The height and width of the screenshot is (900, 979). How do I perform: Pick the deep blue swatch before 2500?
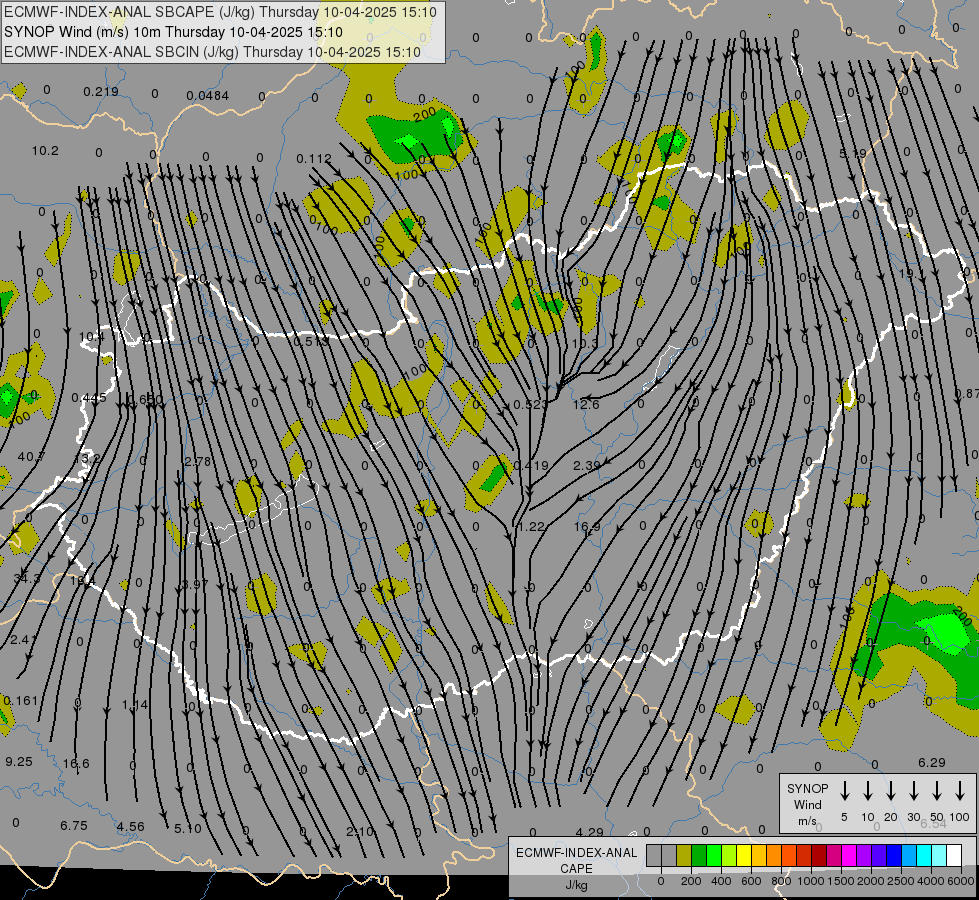point(893,856)
